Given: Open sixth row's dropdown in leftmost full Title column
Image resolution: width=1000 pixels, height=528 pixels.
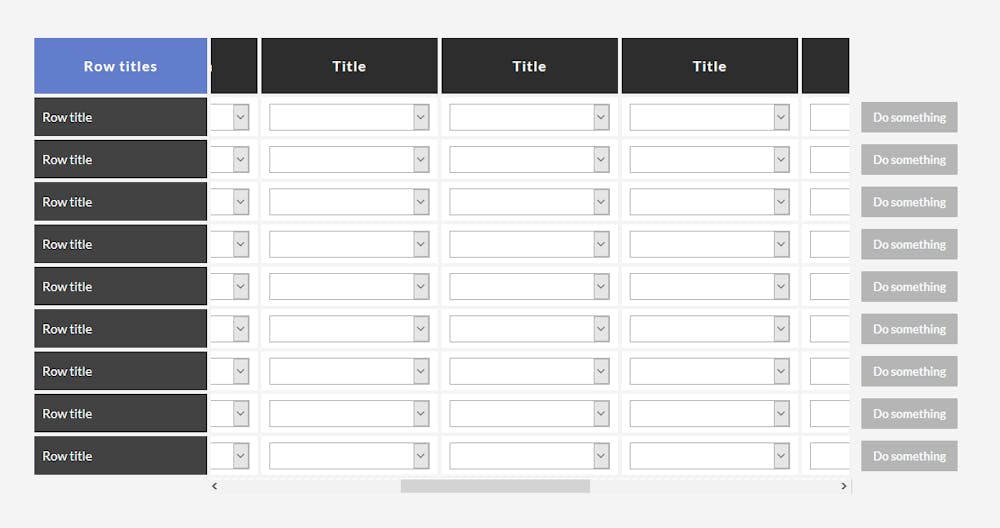Looking at the screenshot, I should pyautogui.click(x=349, y=329).
